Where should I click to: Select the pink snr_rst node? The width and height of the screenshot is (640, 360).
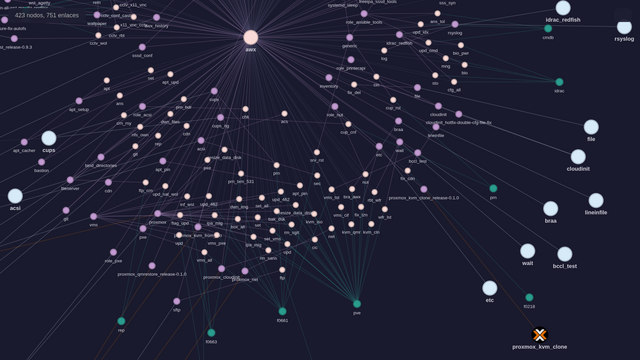tap(317, 152)
